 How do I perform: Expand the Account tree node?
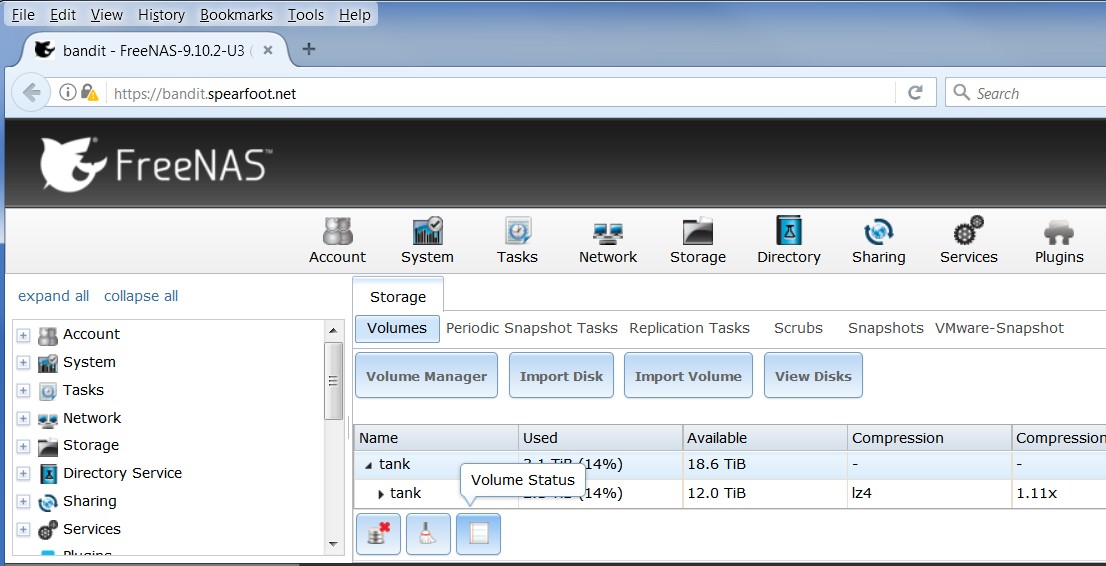(x=23, y=335)
